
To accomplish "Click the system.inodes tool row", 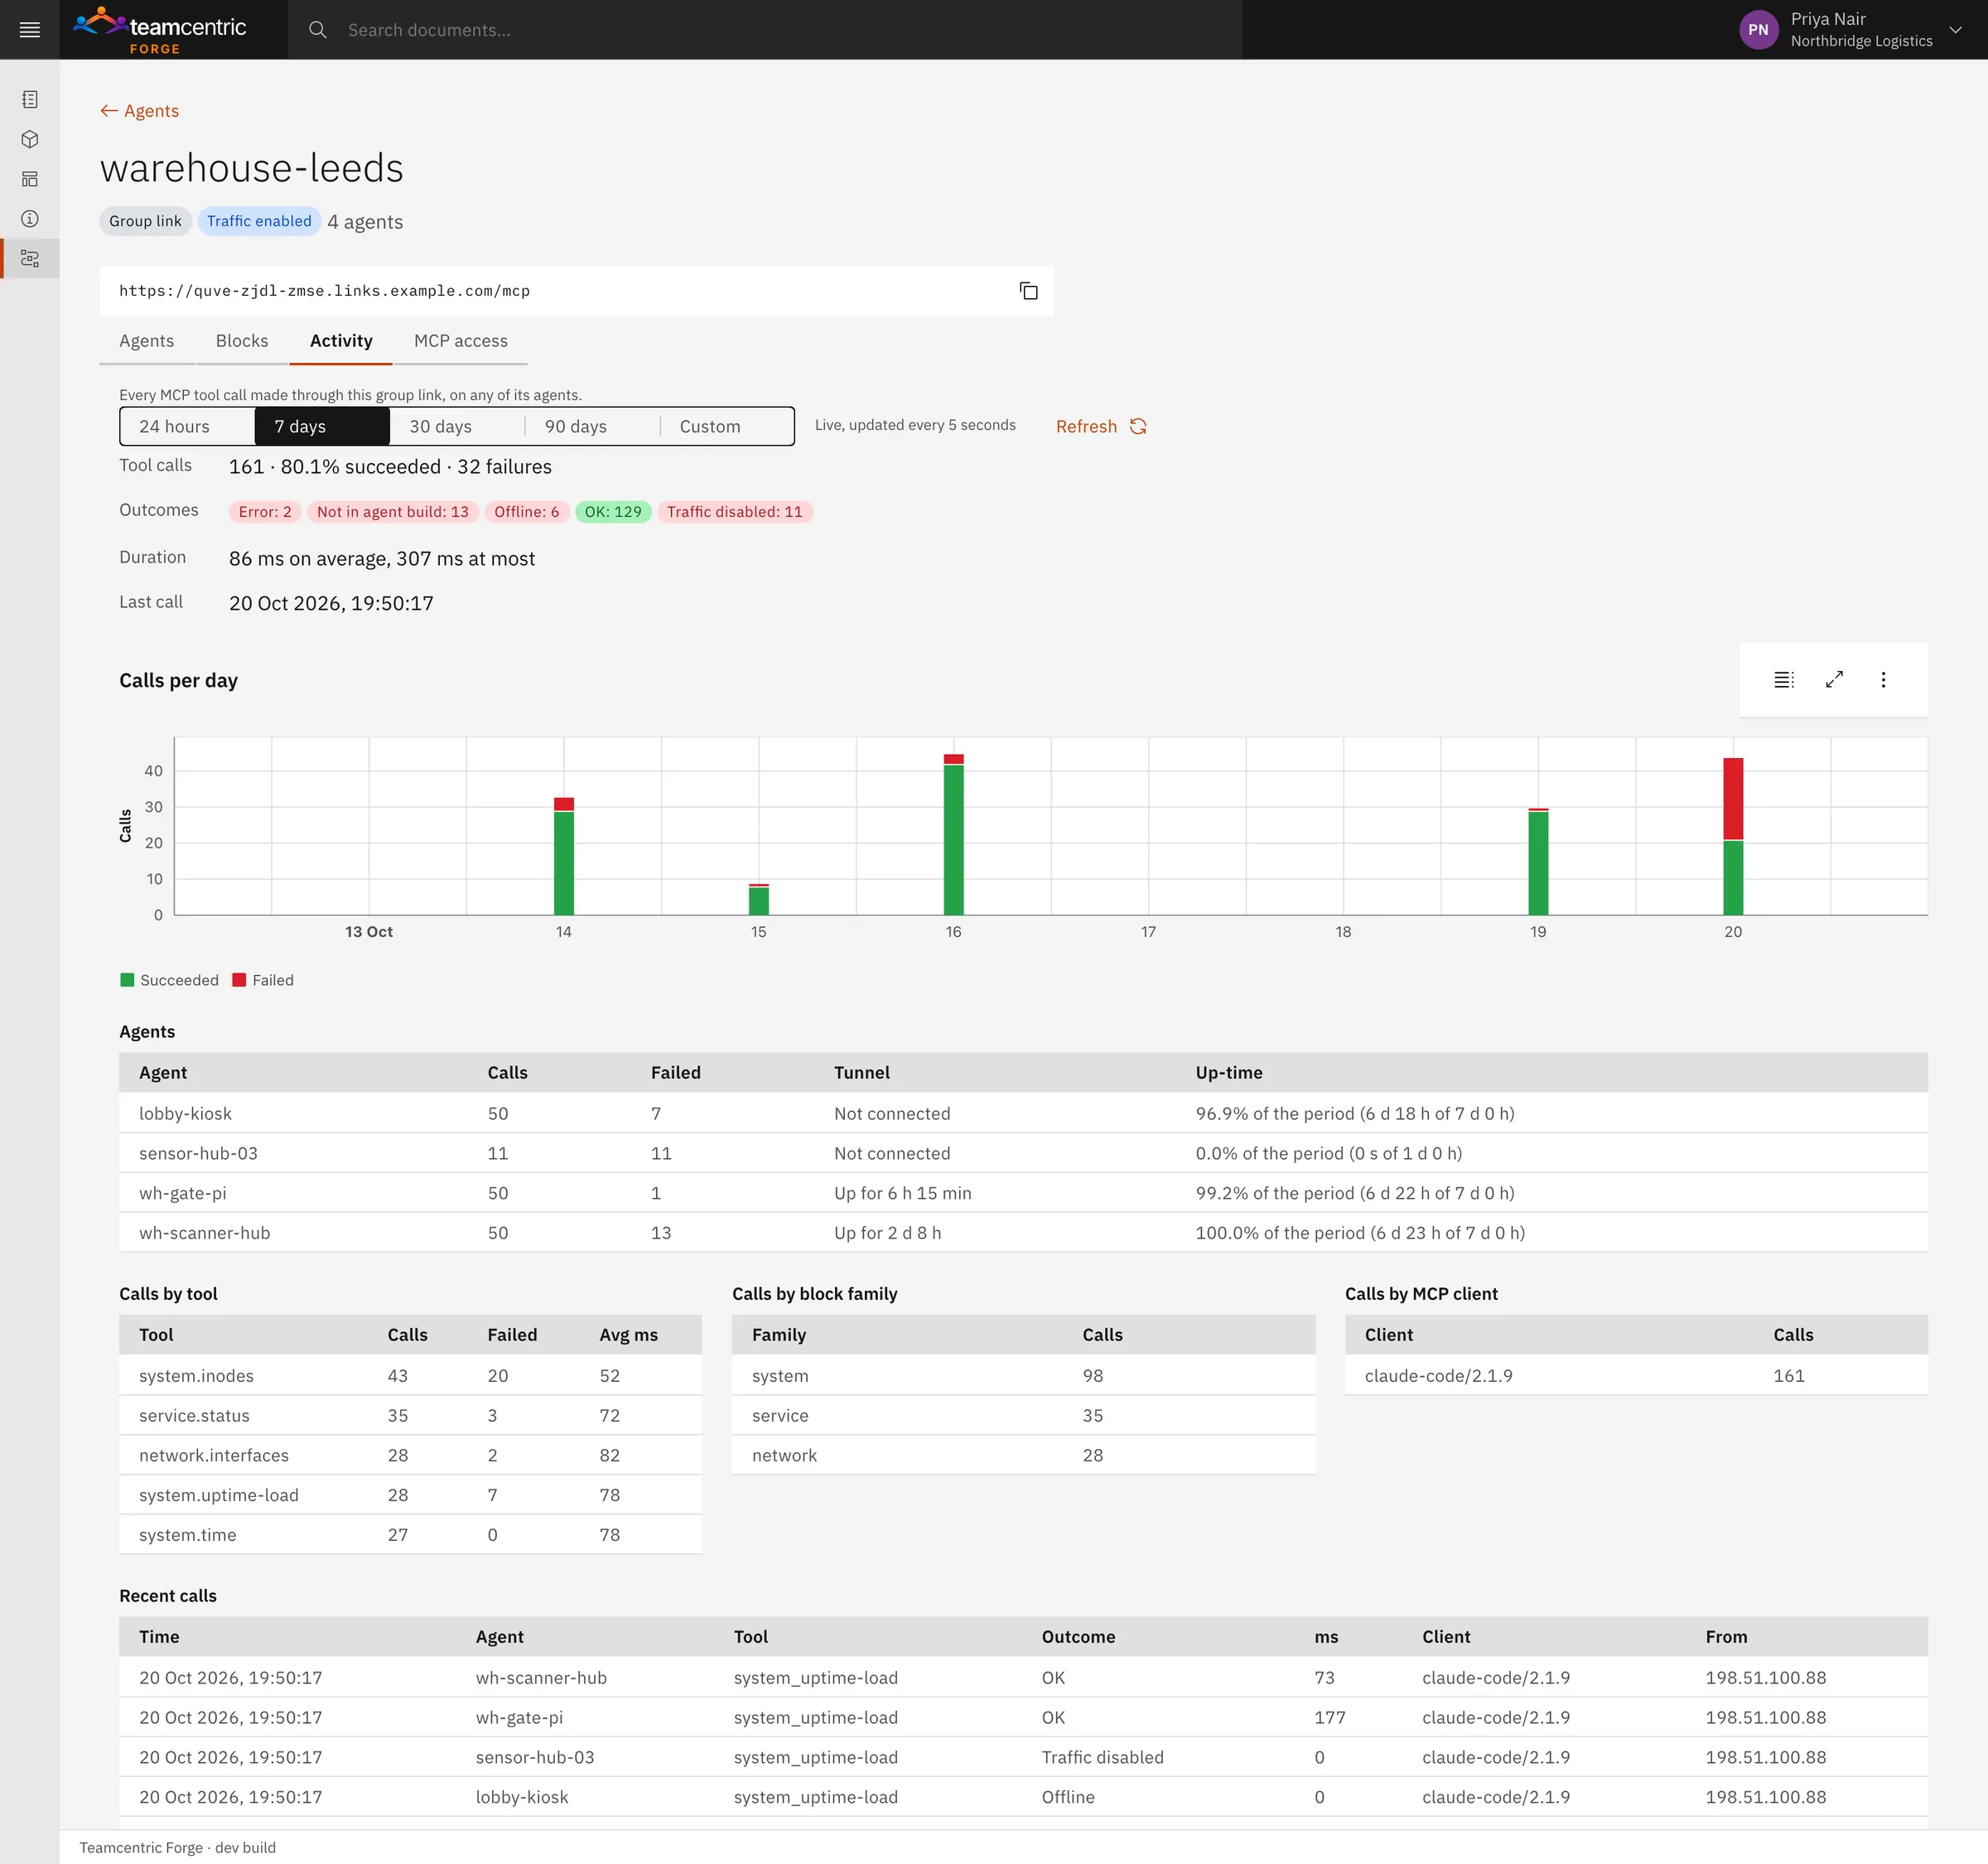I will pyautogui.click(x=410, y=1375).
